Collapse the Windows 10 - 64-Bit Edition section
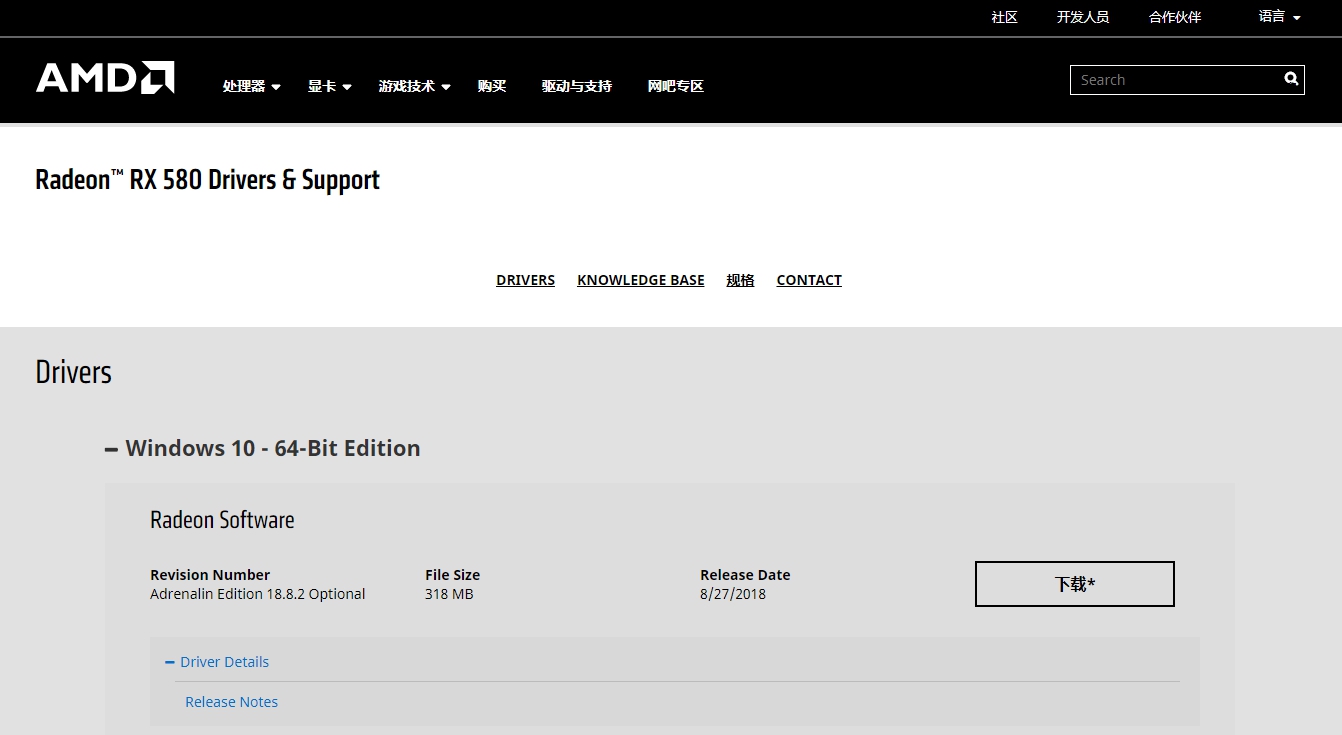1342x735 pixels. pyautogui.click(x=263, y=448)
